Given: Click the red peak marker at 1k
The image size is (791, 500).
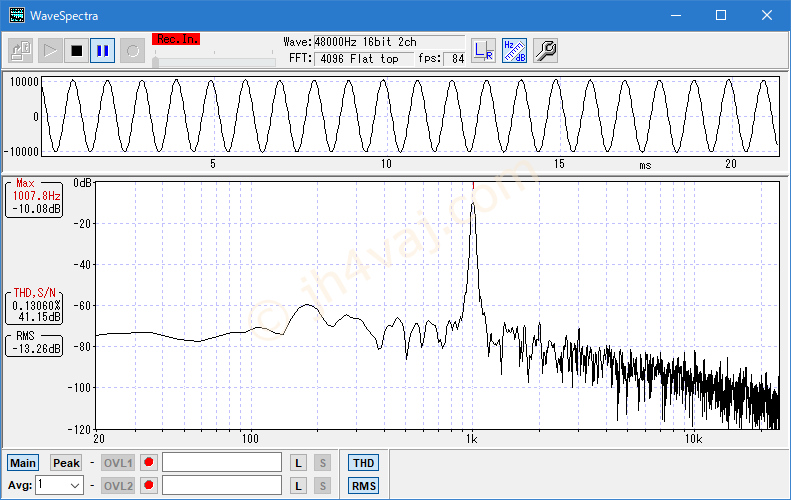Looking at the screenshot, I should [x=473, y=186].
